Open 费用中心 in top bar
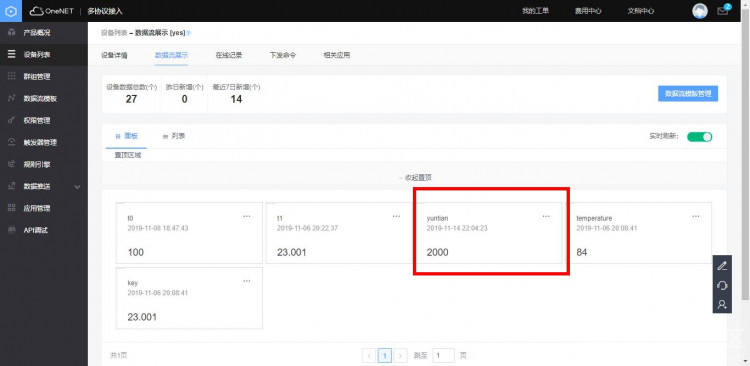Image resolution: width=750 pixels, height=366 pixels. [x=588, y=11]
